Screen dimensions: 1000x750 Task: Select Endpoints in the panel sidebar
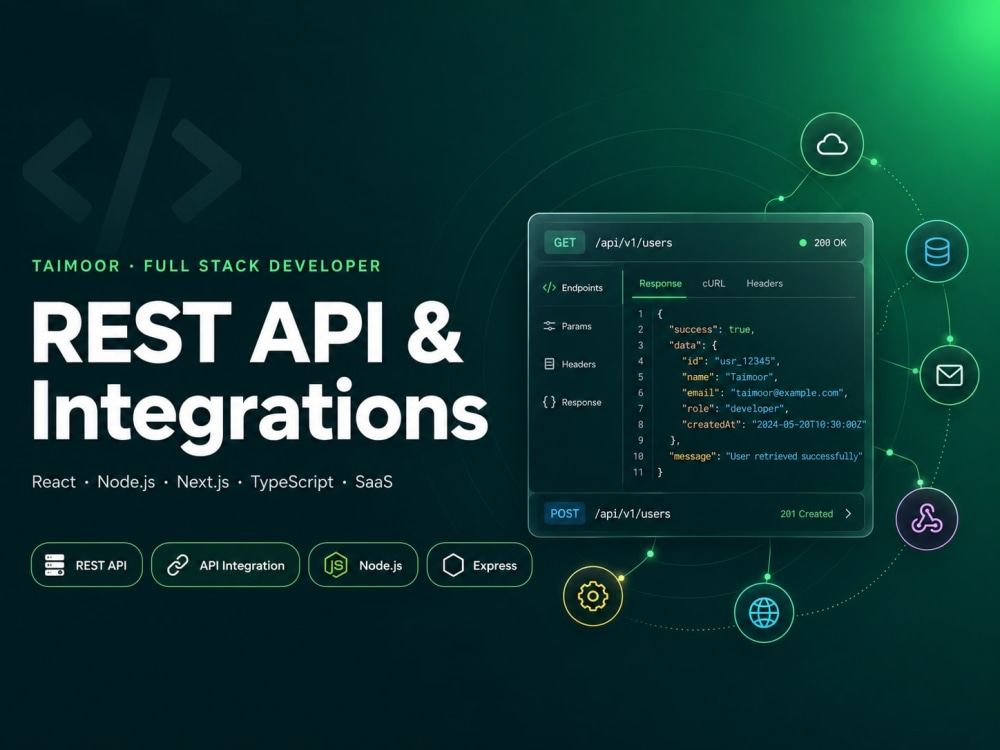click(x=572, y=288)
